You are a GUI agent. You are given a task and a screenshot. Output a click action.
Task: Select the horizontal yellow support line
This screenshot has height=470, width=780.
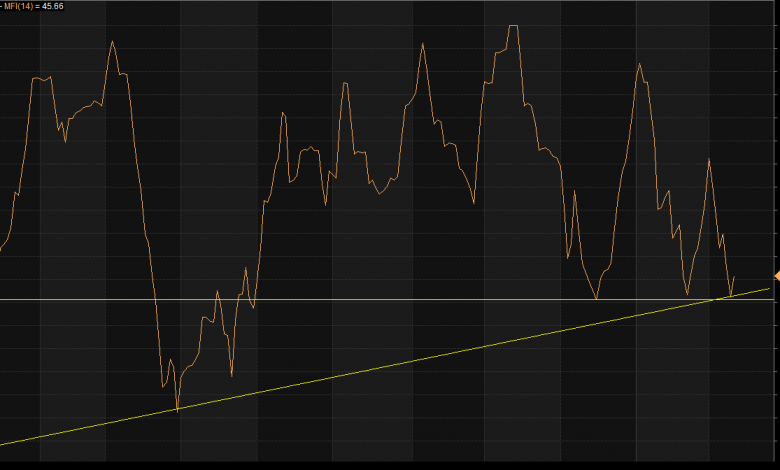(x=400, y=299)
